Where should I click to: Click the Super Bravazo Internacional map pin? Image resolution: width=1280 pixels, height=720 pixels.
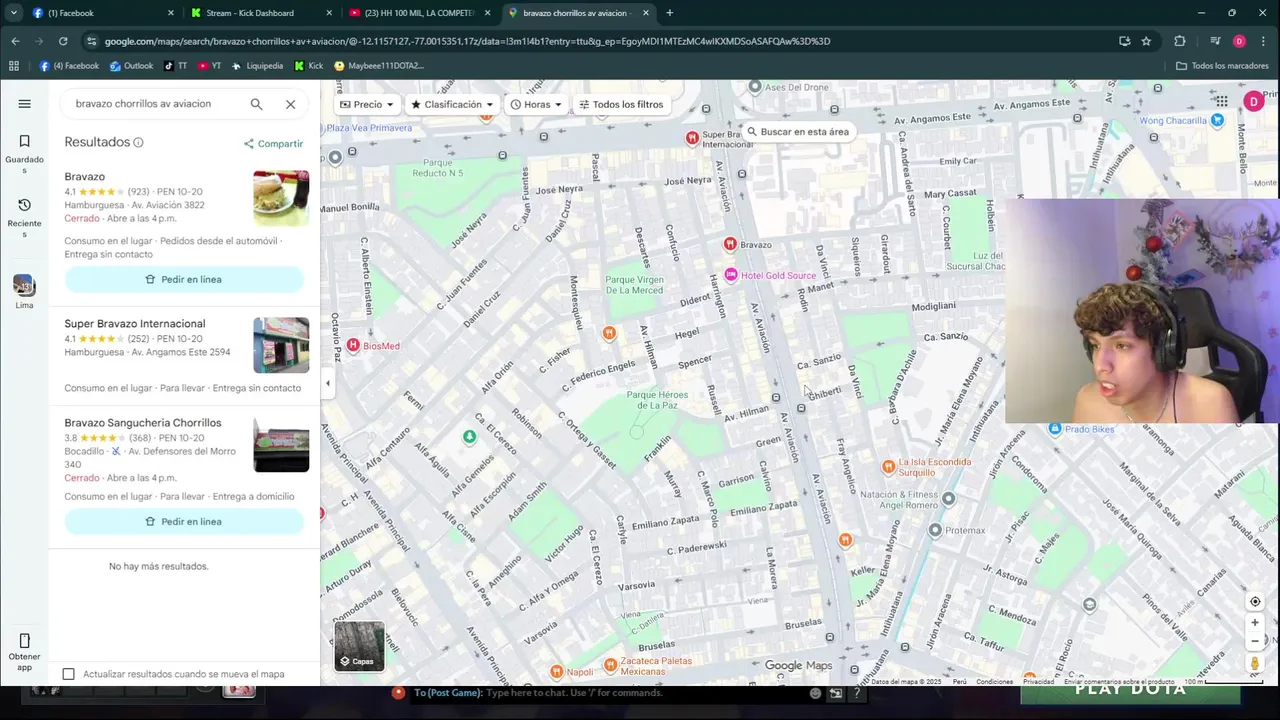coord(692,137)
